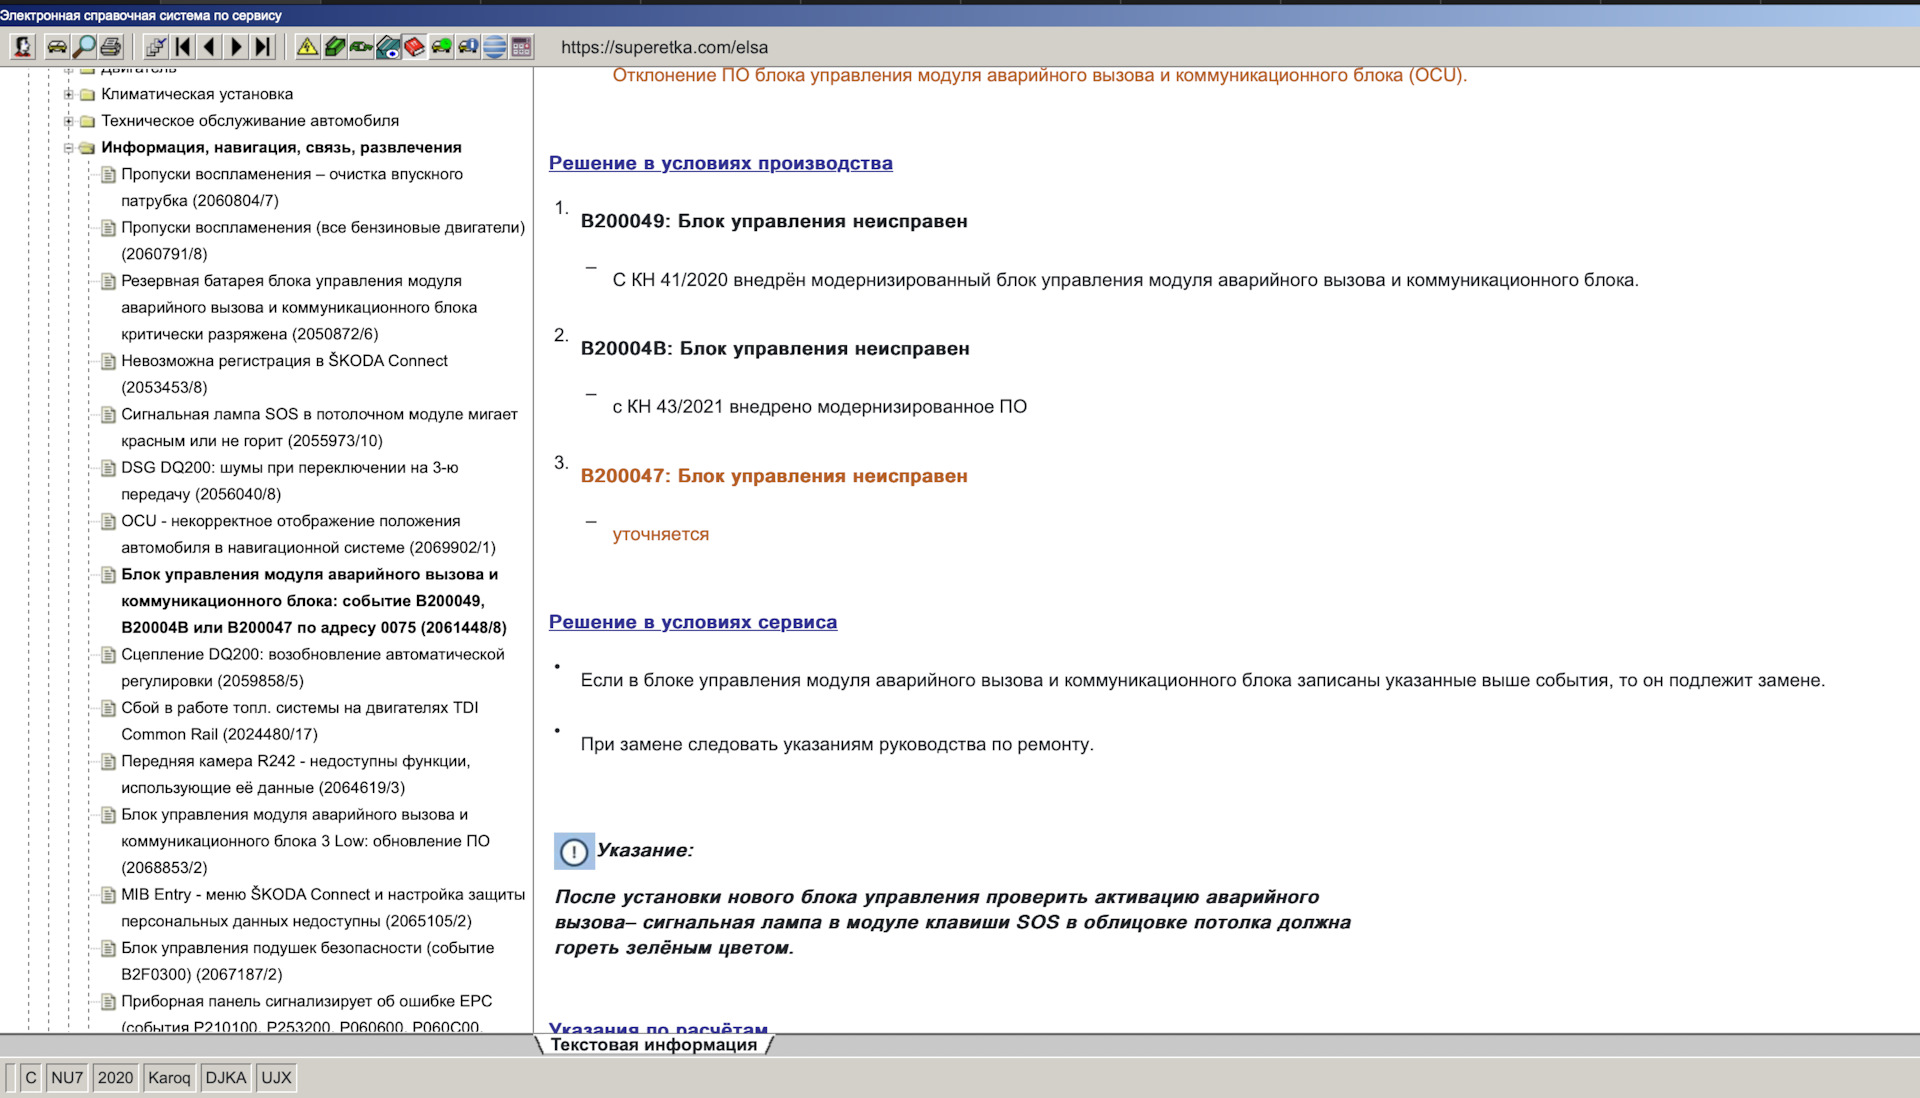Image resolution: width=1920 pixels, height=1098 pixels.
Task: Open Сцепление DQ200 возобновление автоматической регулировки
Action: tap(313, 667)
